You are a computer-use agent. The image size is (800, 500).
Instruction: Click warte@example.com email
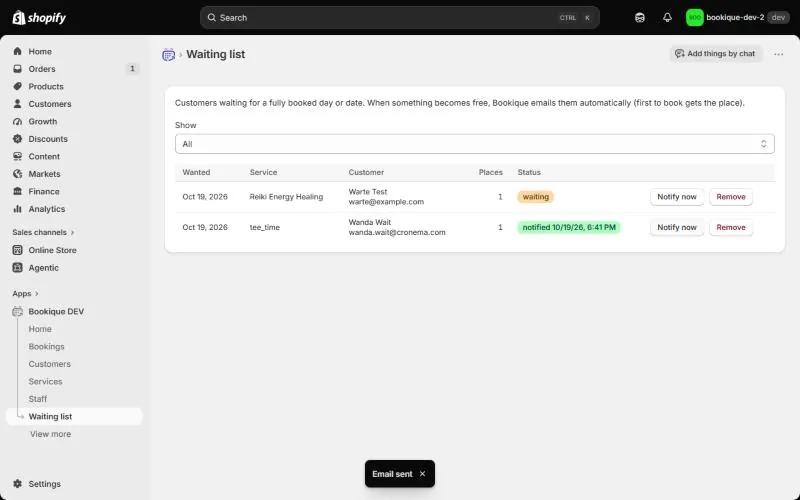click(386, 202)
